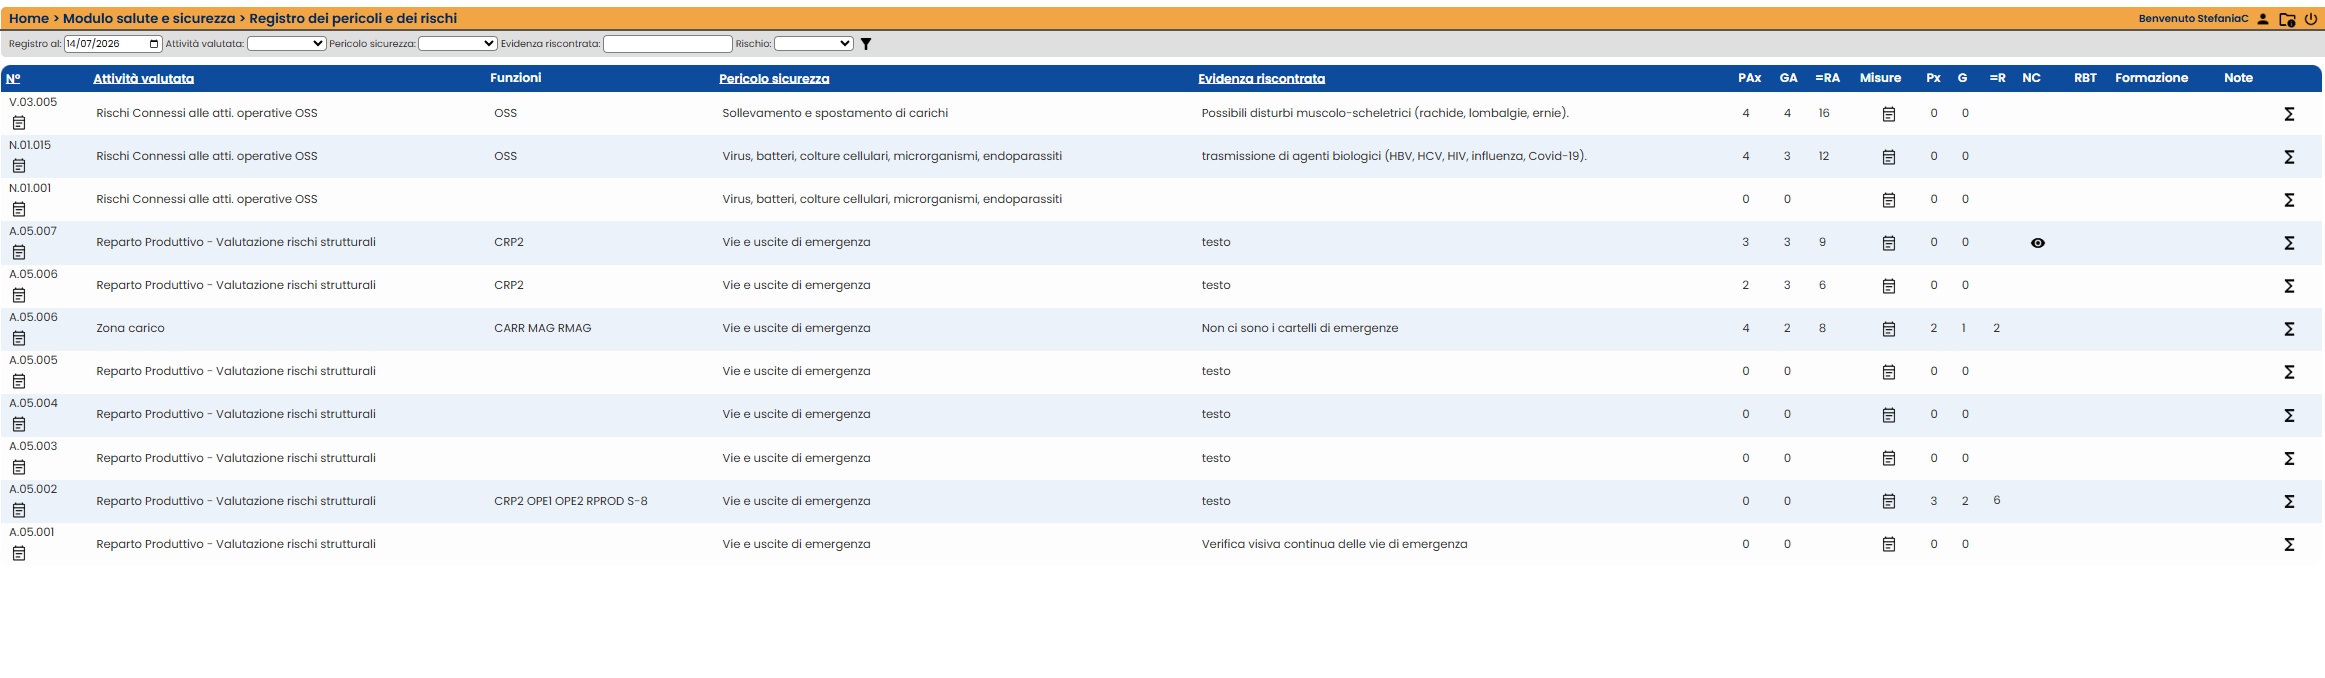The height and width of the screenshot is (678, 2325).
Task: Click the power logout icon
Action: pyautogui.click(x=2311, y=19)
